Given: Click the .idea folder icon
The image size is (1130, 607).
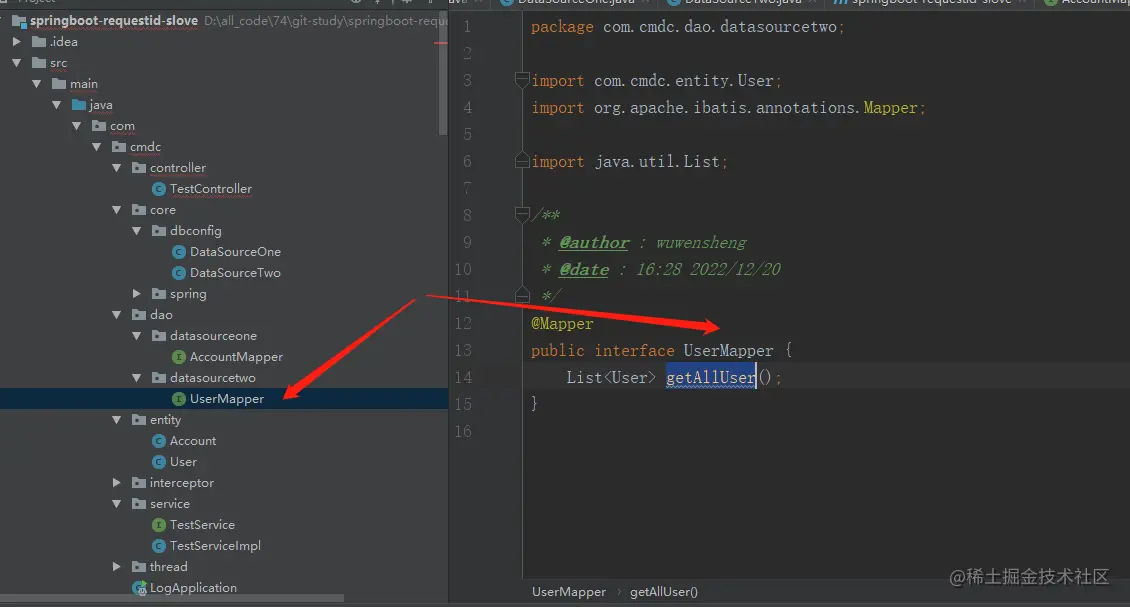Looking at the screenshot, I should coord(40,42).
